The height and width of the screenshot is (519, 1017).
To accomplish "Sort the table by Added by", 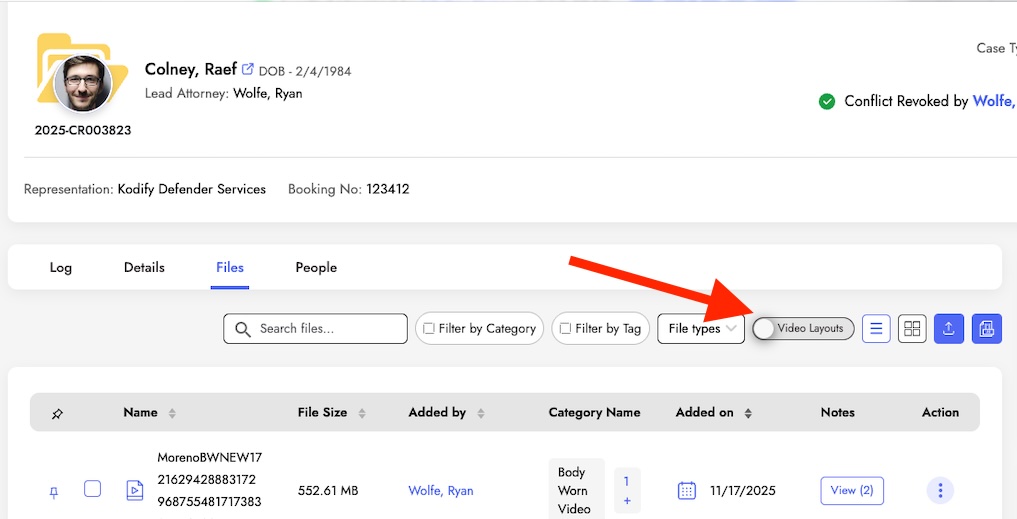I will [481, 413].
